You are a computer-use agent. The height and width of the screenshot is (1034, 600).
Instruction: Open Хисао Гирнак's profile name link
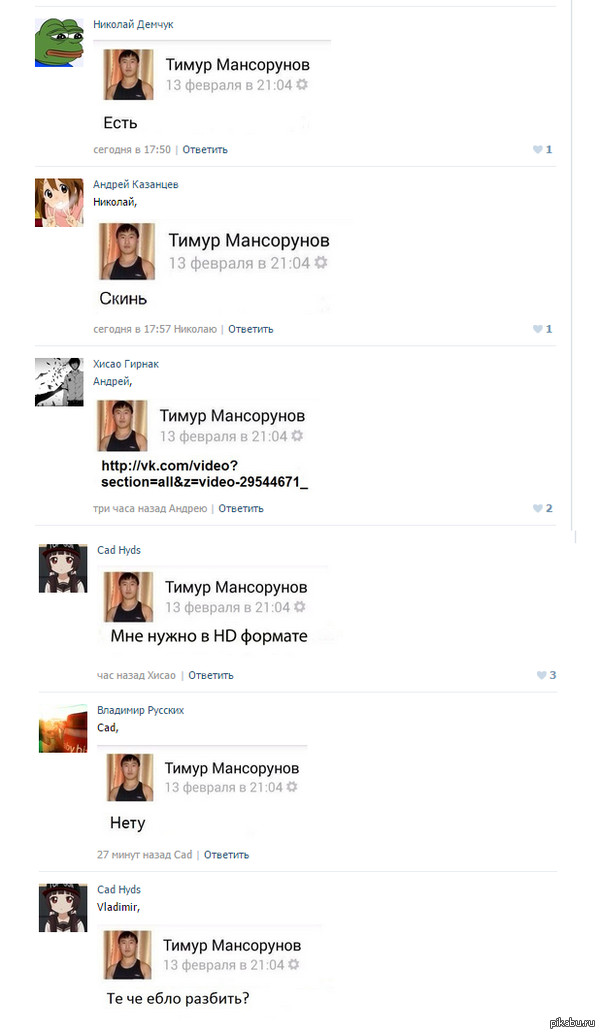pyautogui.click(x=126, y=364)
